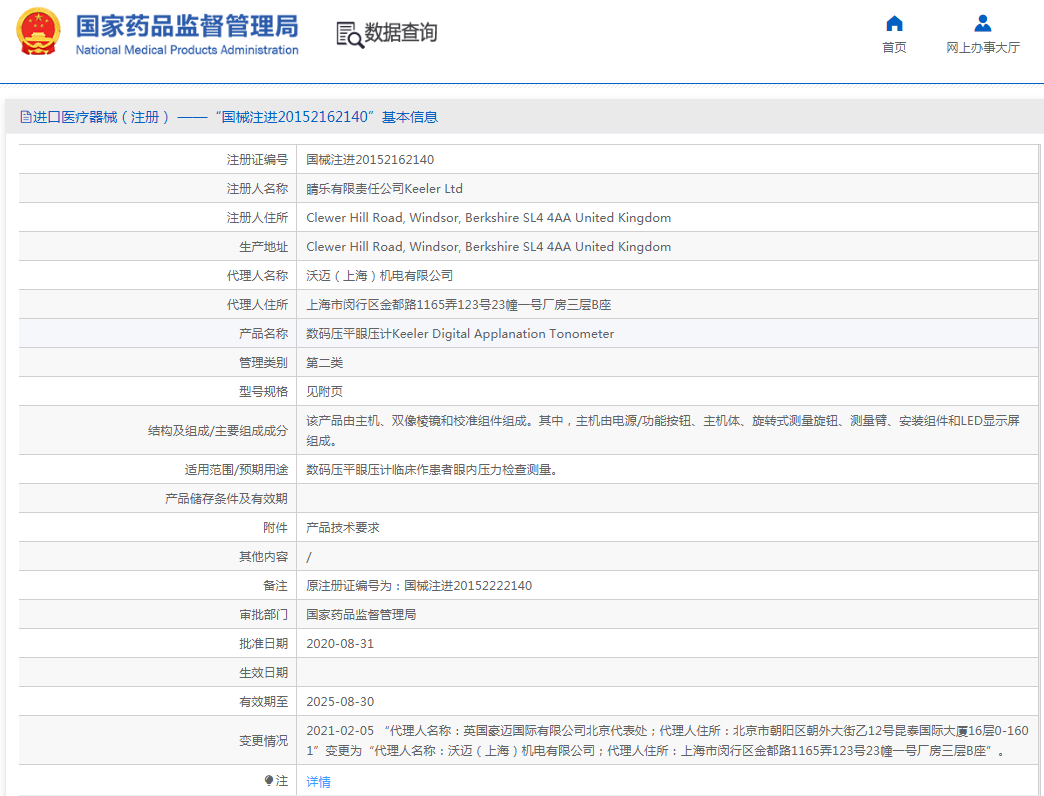Click the 国家药品监督管理局 title
Screen dimensions: 1044x796
click(187, 26)
